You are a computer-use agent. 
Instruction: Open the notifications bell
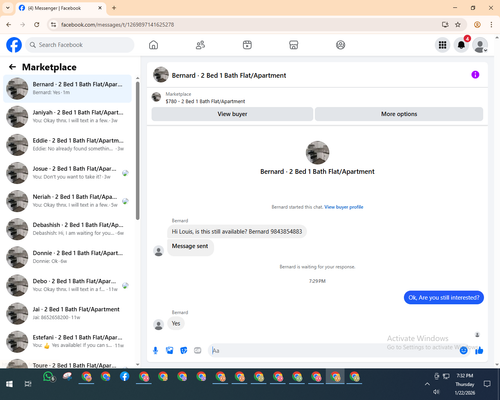coord(461,45)
